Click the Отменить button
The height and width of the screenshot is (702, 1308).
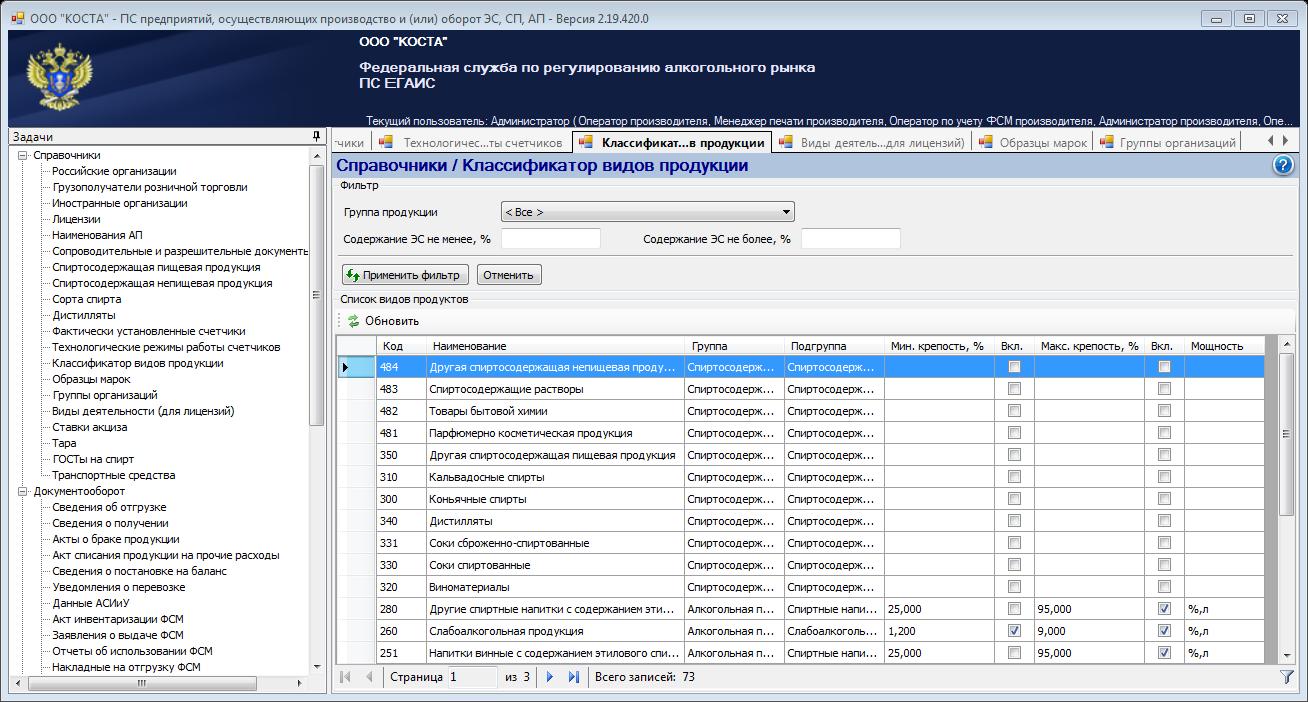(x=509, y=275)
